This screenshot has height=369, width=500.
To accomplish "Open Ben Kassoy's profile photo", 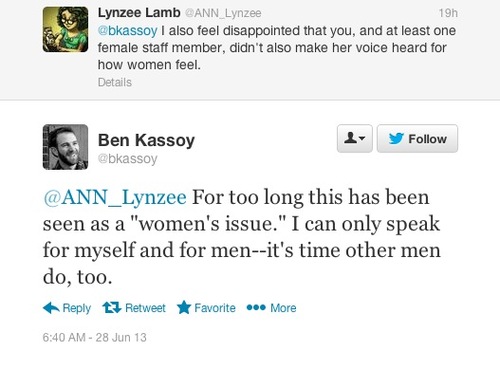I will click(65, 147).
